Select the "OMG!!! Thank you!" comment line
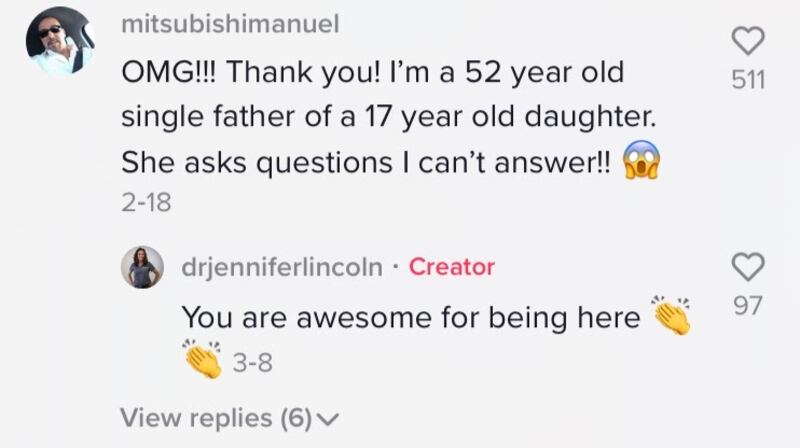Viewport: 800px width, 448px height. pos(372,74)
